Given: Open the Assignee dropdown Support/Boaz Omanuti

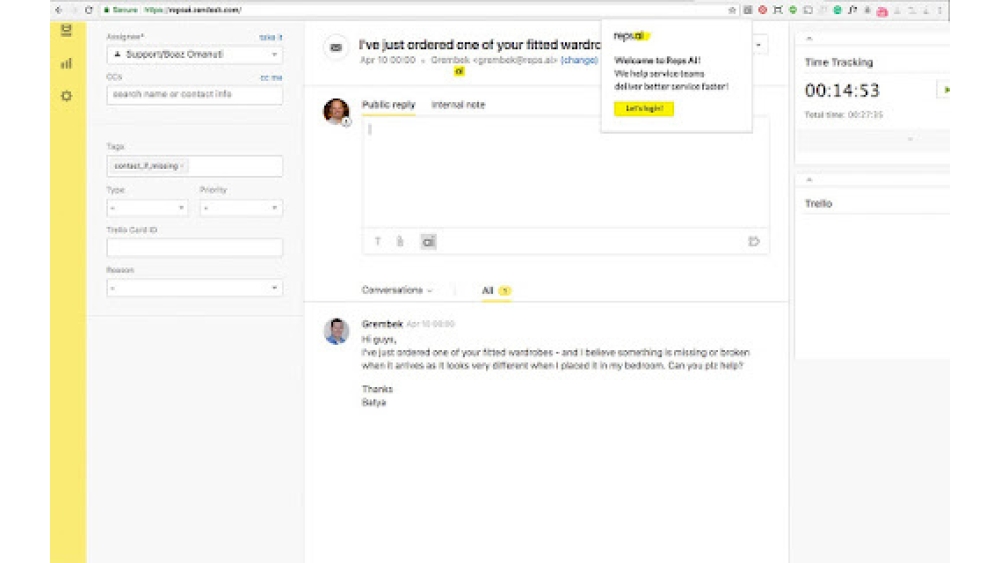Looking at the screenshot, I should pyautogui.click(x=195, y=54).
